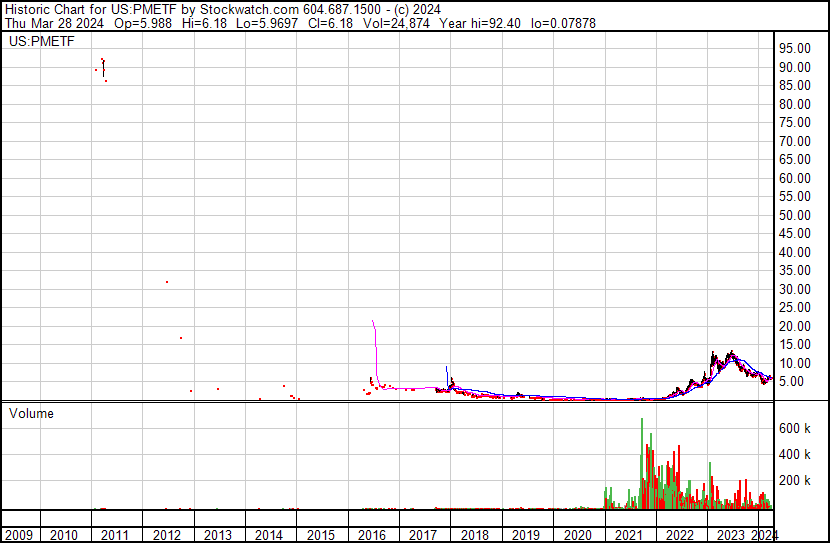Select the 2011 year marker on the time axis

tap(115, 535)
